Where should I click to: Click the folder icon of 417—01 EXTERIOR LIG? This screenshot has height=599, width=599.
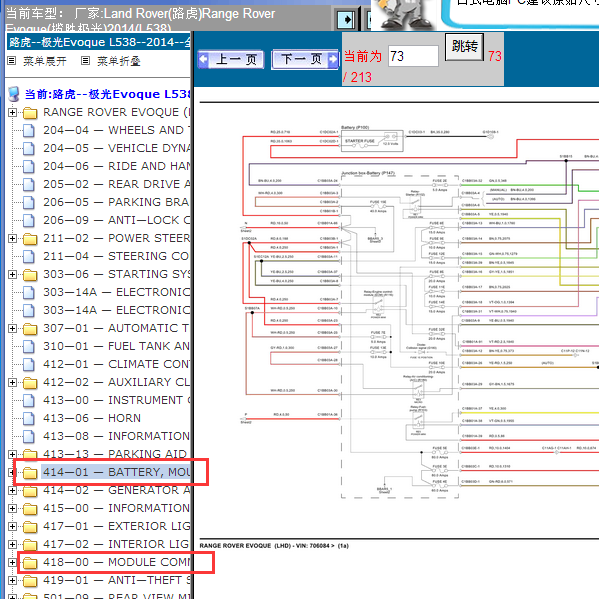[30, 527]
